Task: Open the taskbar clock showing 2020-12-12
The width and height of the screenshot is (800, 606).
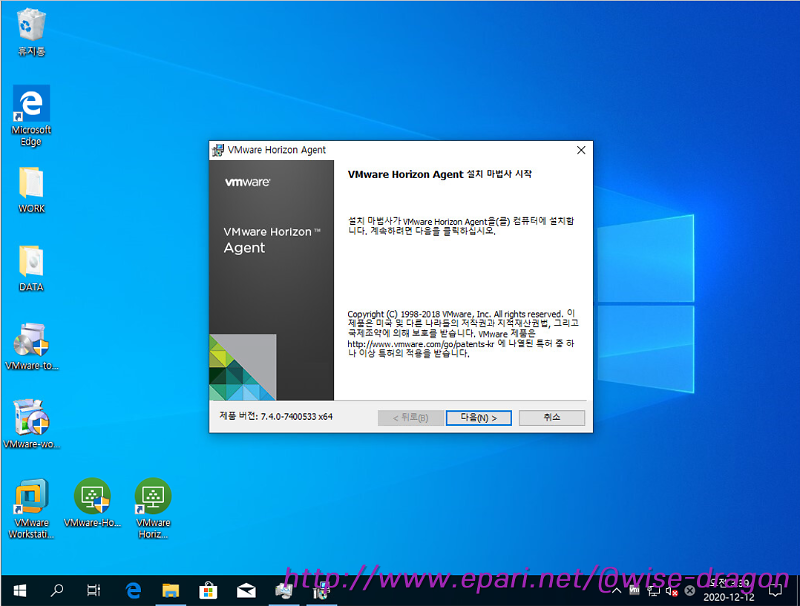Action: click(x=729, y=591)
